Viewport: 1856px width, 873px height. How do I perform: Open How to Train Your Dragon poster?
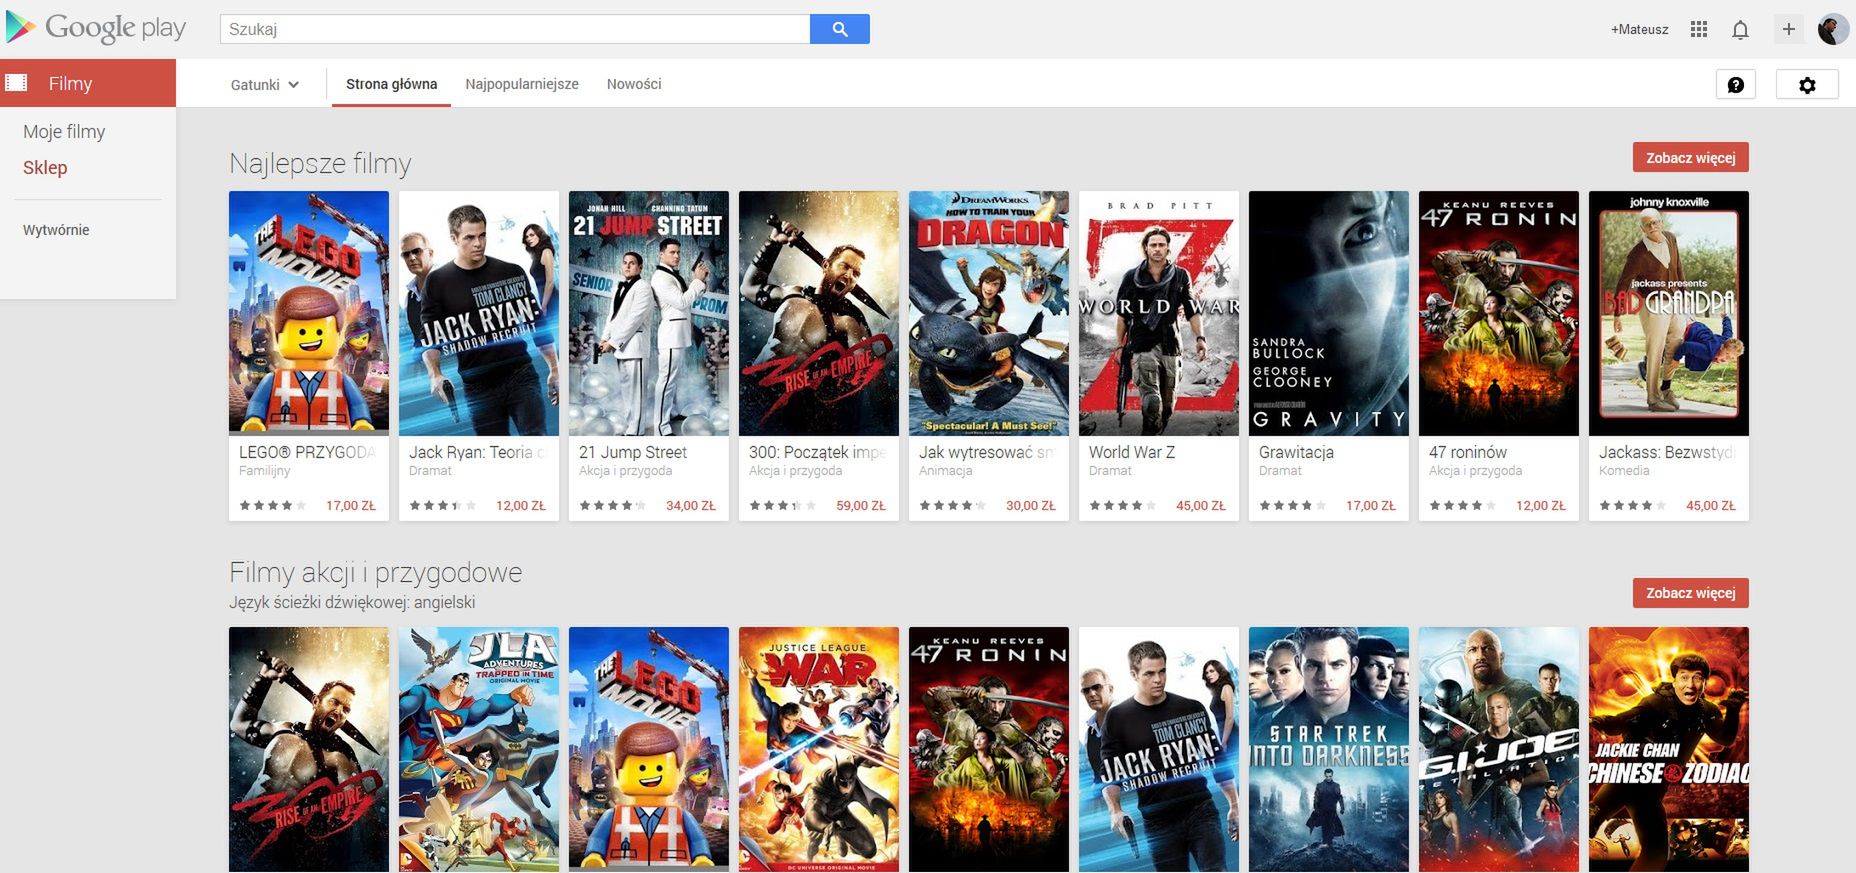(989, 313)
